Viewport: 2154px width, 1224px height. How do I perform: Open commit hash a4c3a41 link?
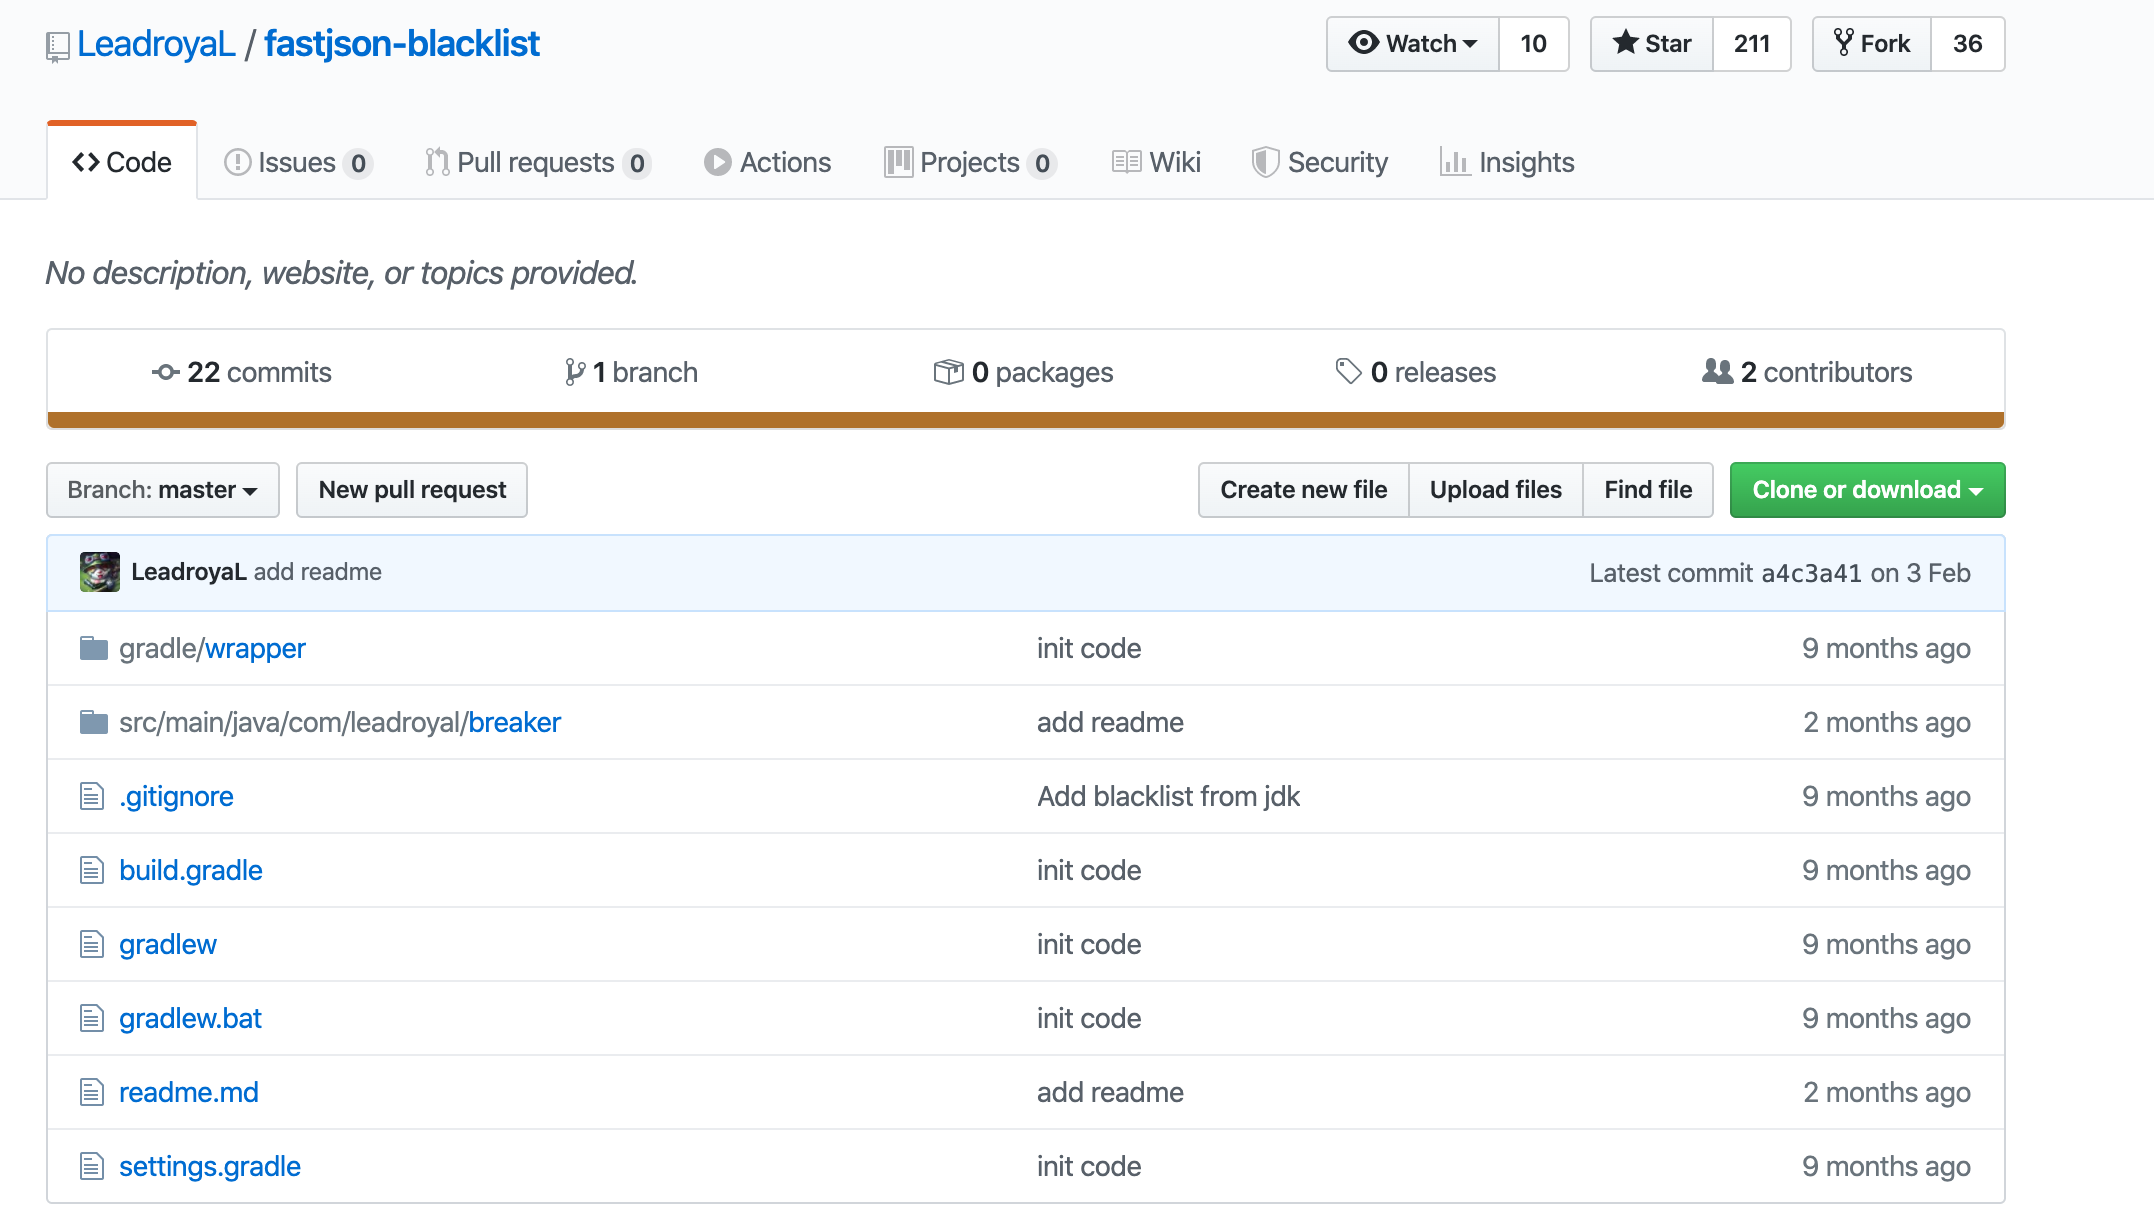coord(1811,573)
